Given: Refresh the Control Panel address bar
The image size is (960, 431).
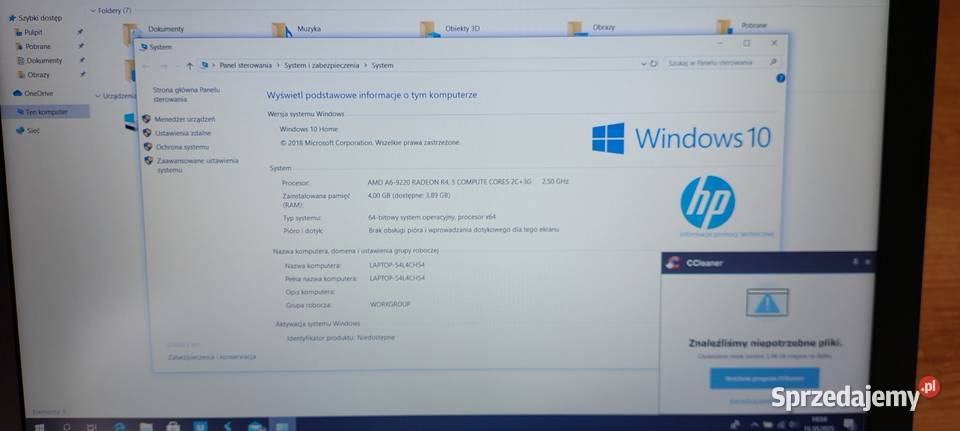Looking at the screenshot, I should [x=653, y=63].
